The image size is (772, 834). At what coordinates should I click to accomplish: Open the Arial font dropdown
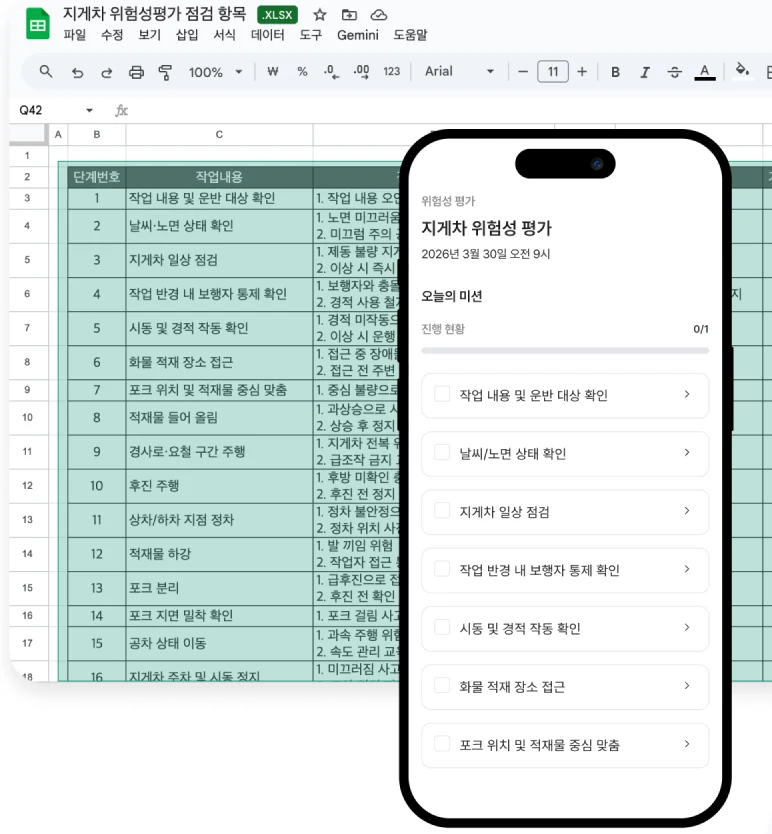point(459,71)
